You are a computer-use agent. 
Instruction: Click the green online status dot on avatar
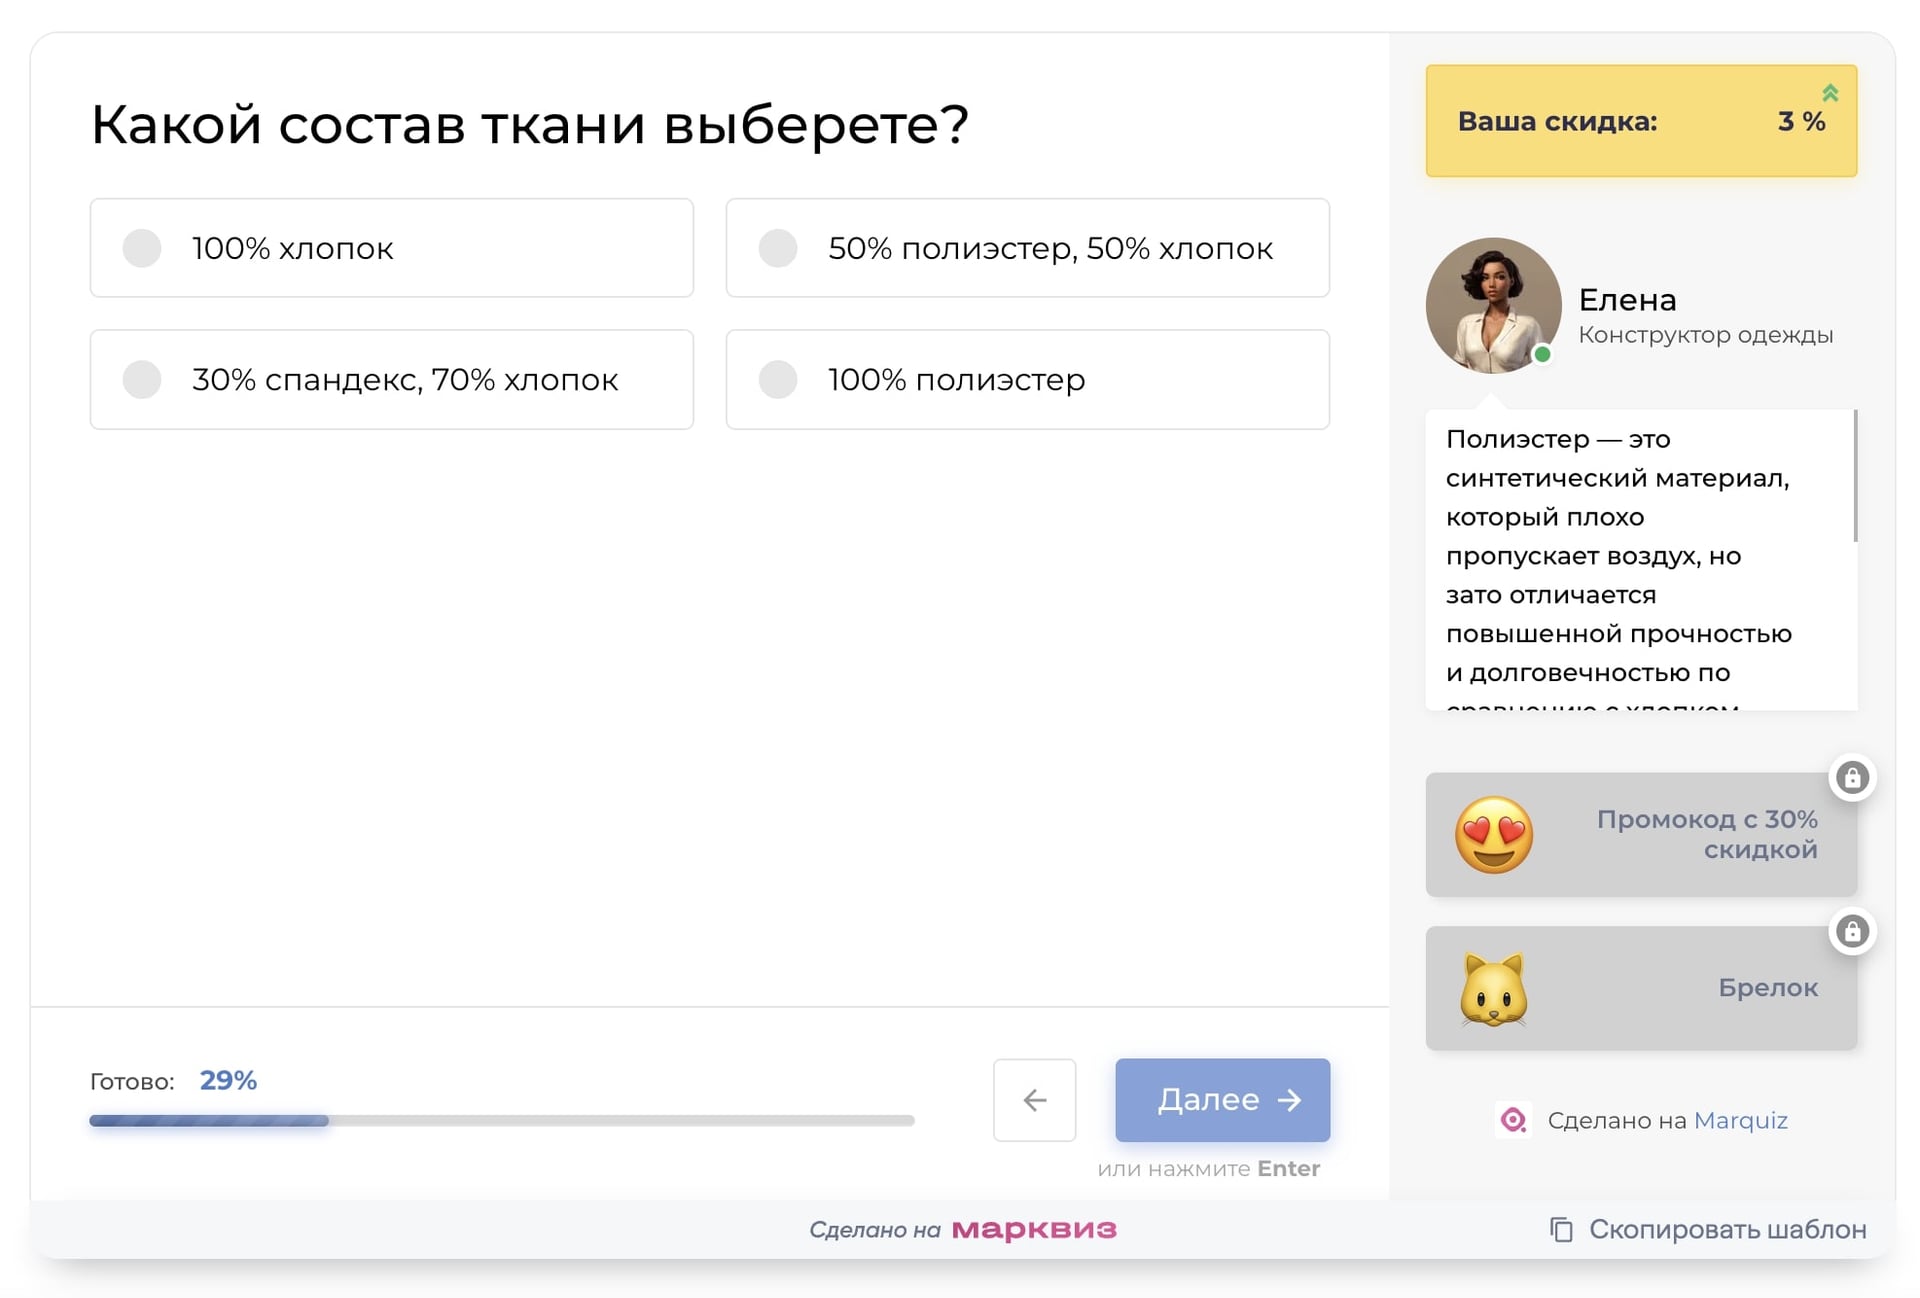coord(1541,355)
